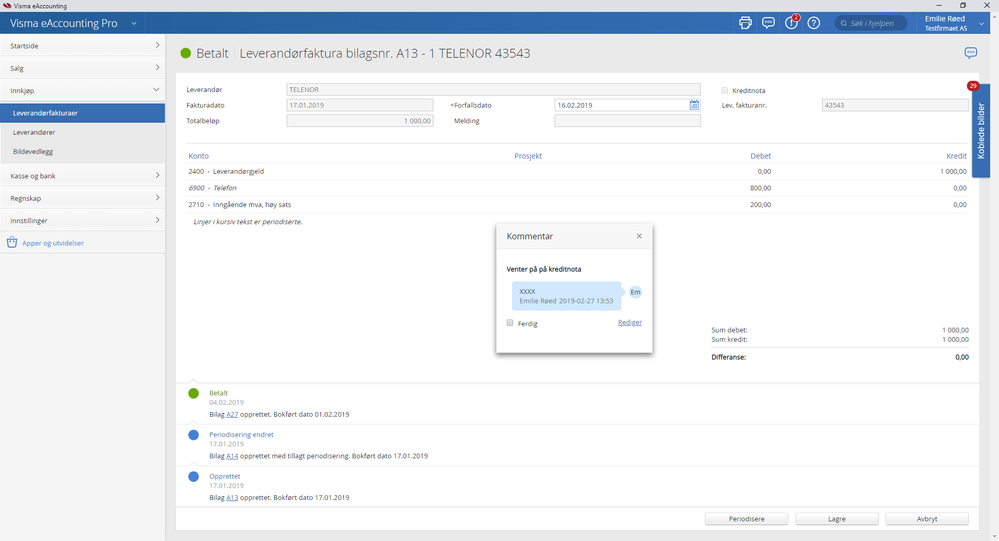Image resolution: width=999 pixels, height=541 pixels.
Task: Select Leverandørfakturaer in the sidebar
Action: (83, 113)
